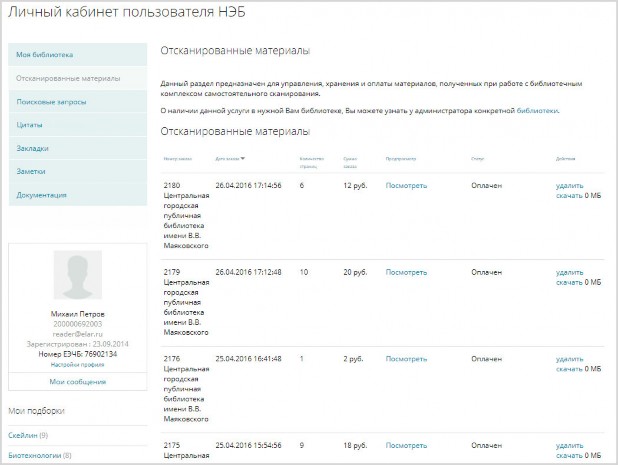Select order date '26.04.2016 17:14:56'

(x=248, y=185)
